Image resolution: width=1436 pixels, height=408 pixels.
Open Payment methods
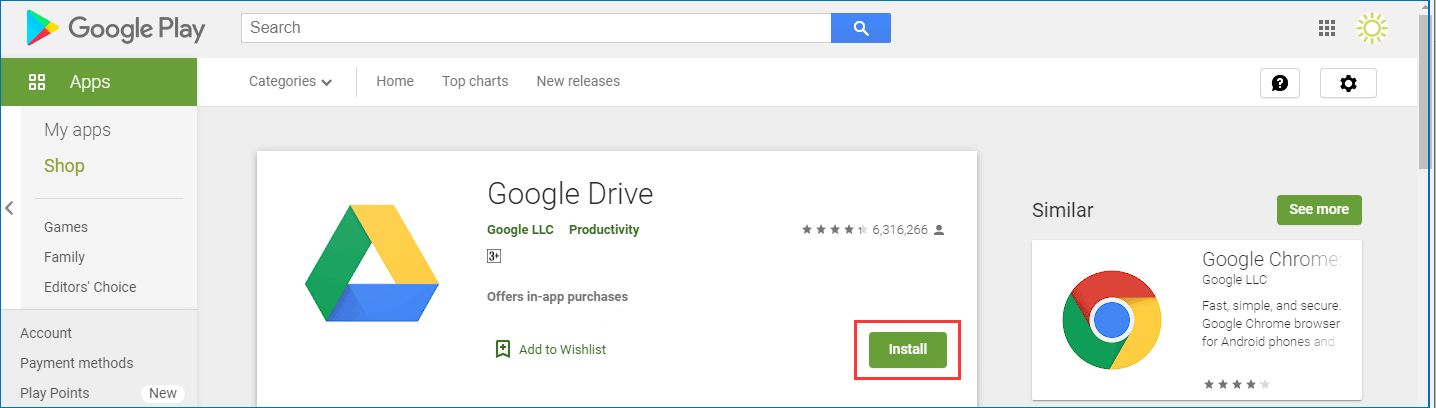coord(77,363)
